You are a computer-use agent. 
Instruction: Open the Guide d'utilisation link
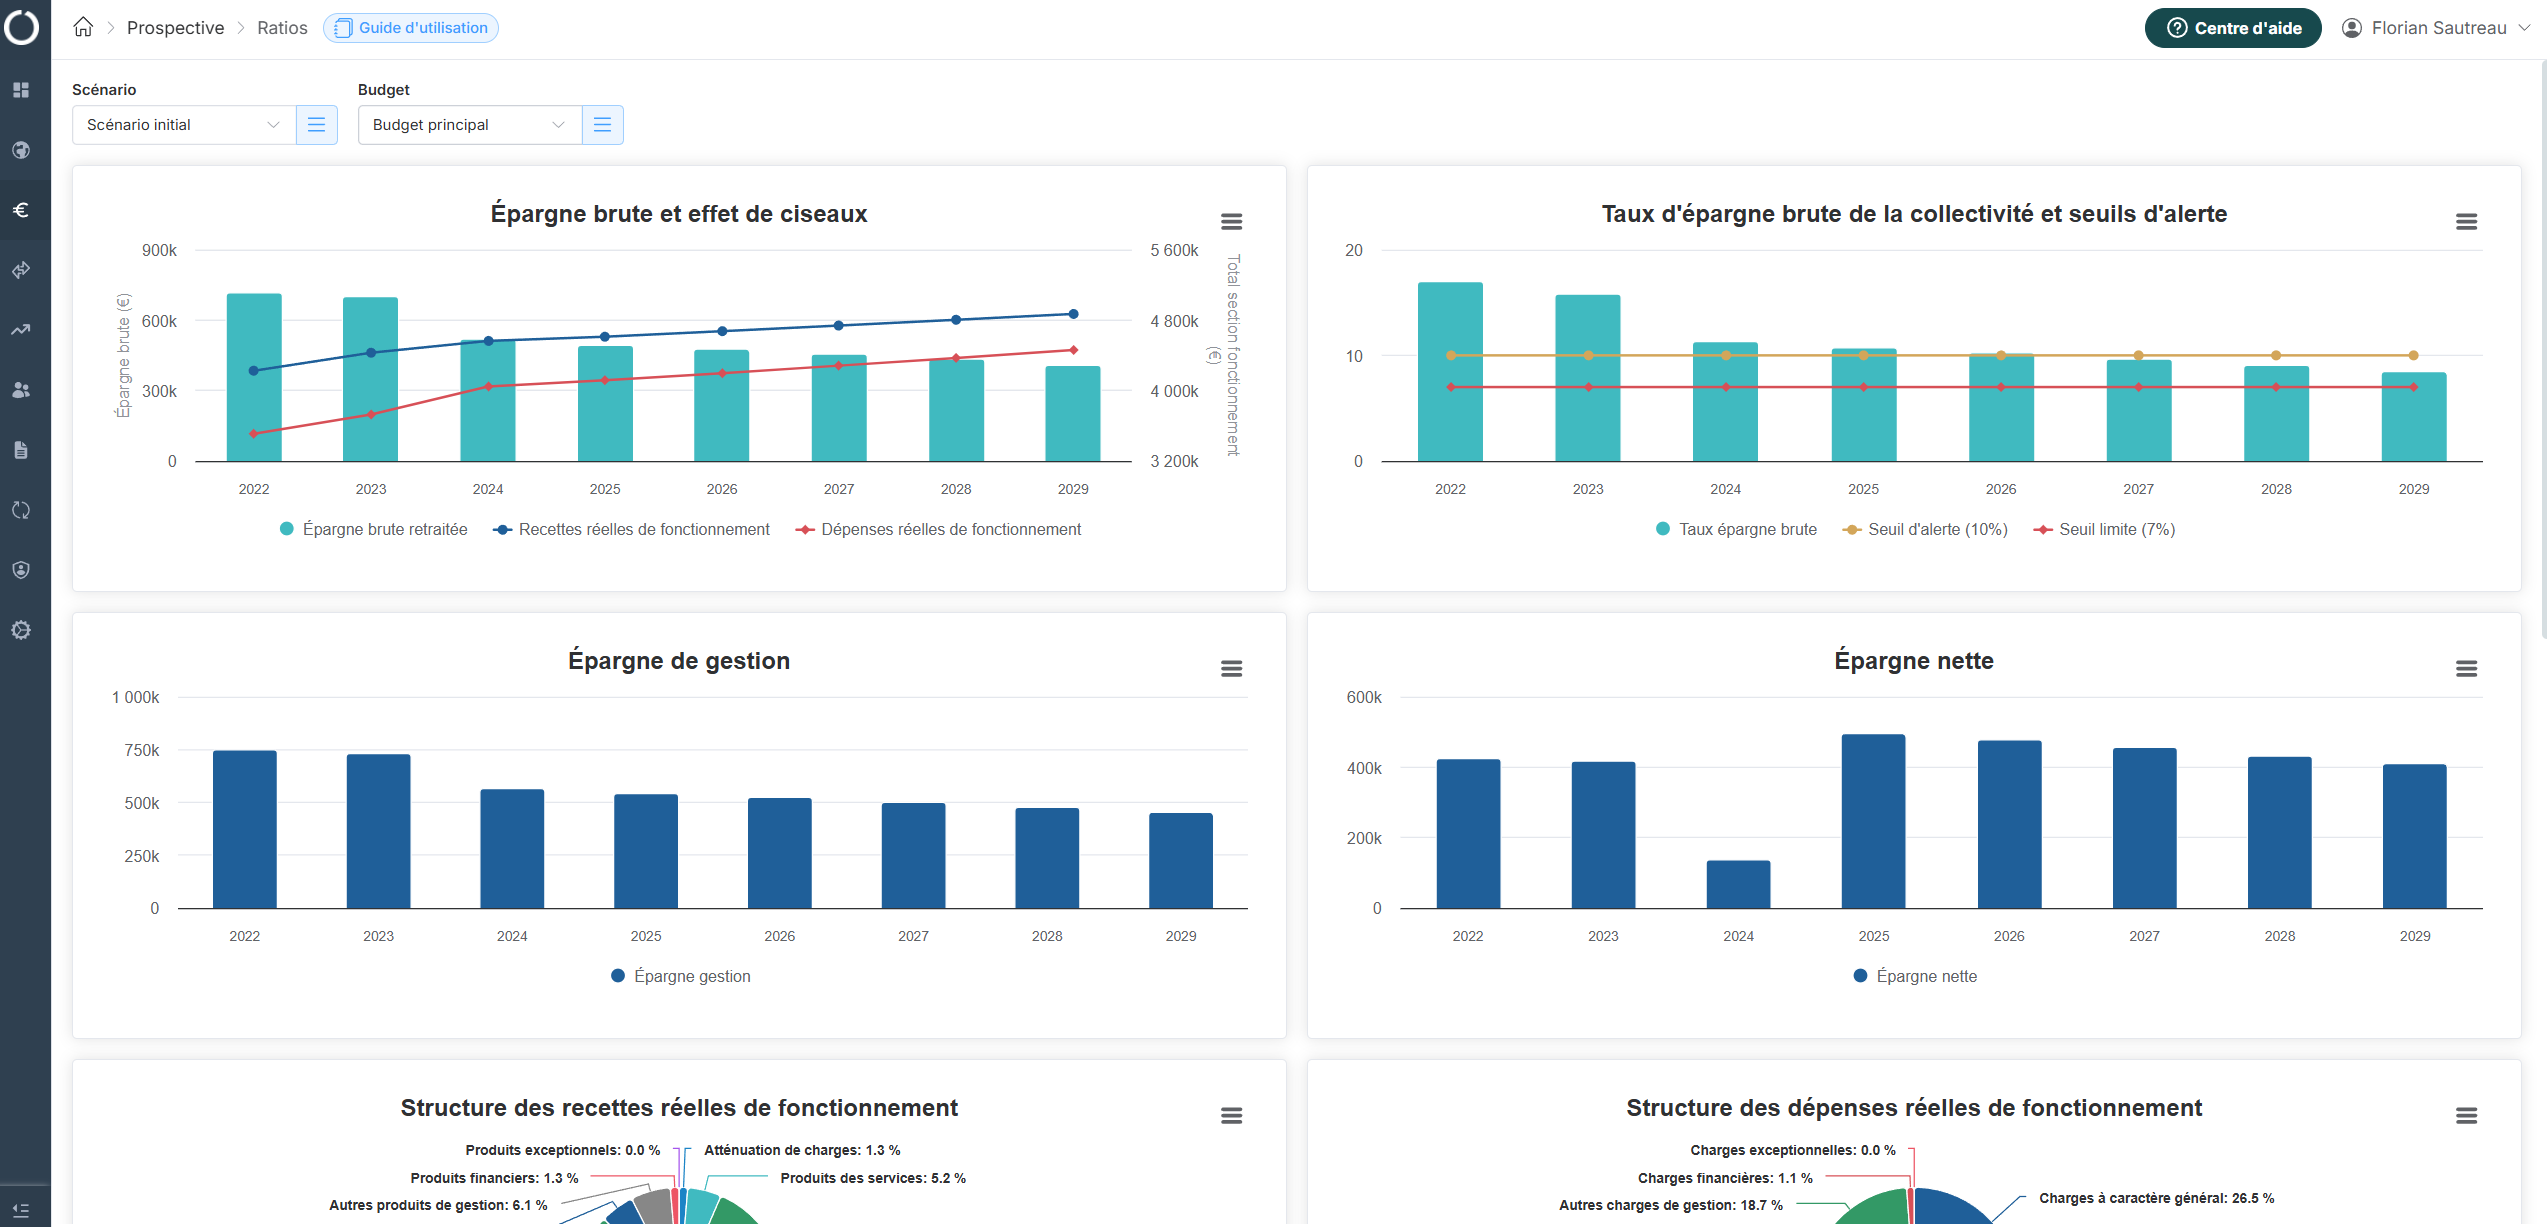[x=411, y=28]
